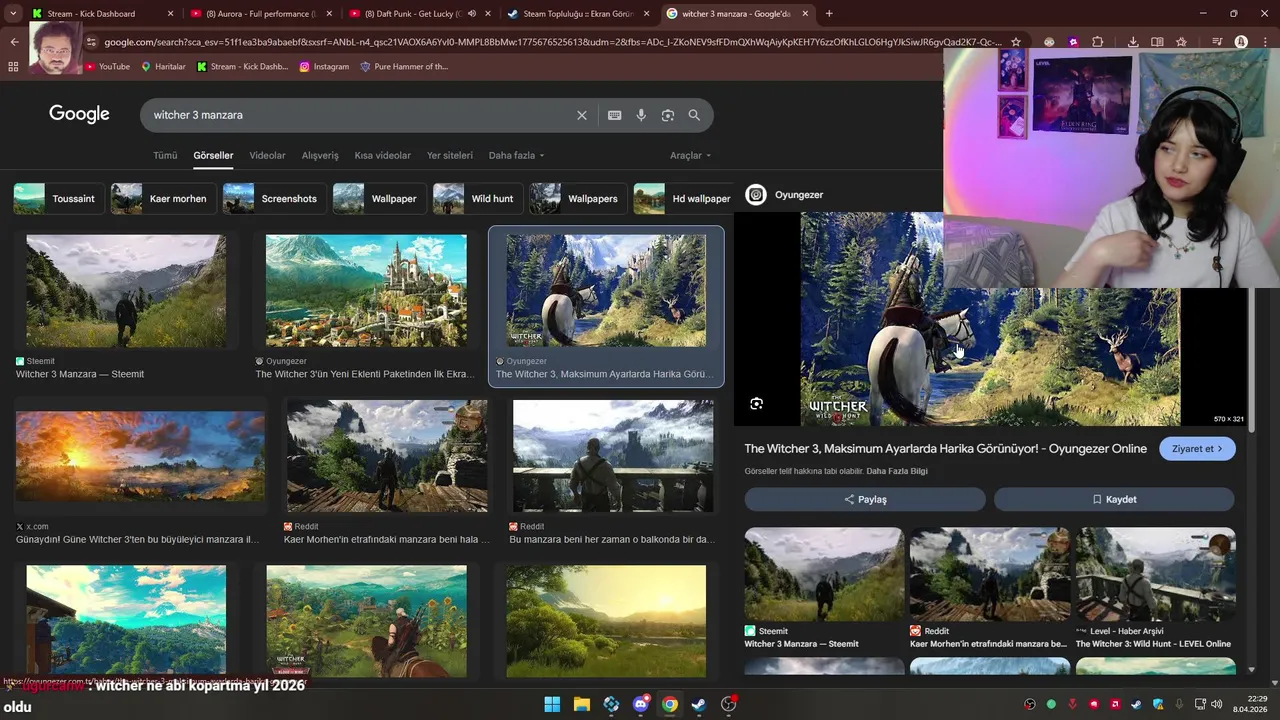
Task: Switch to Yer siteleri tab
Action: (x=450, y=155)
